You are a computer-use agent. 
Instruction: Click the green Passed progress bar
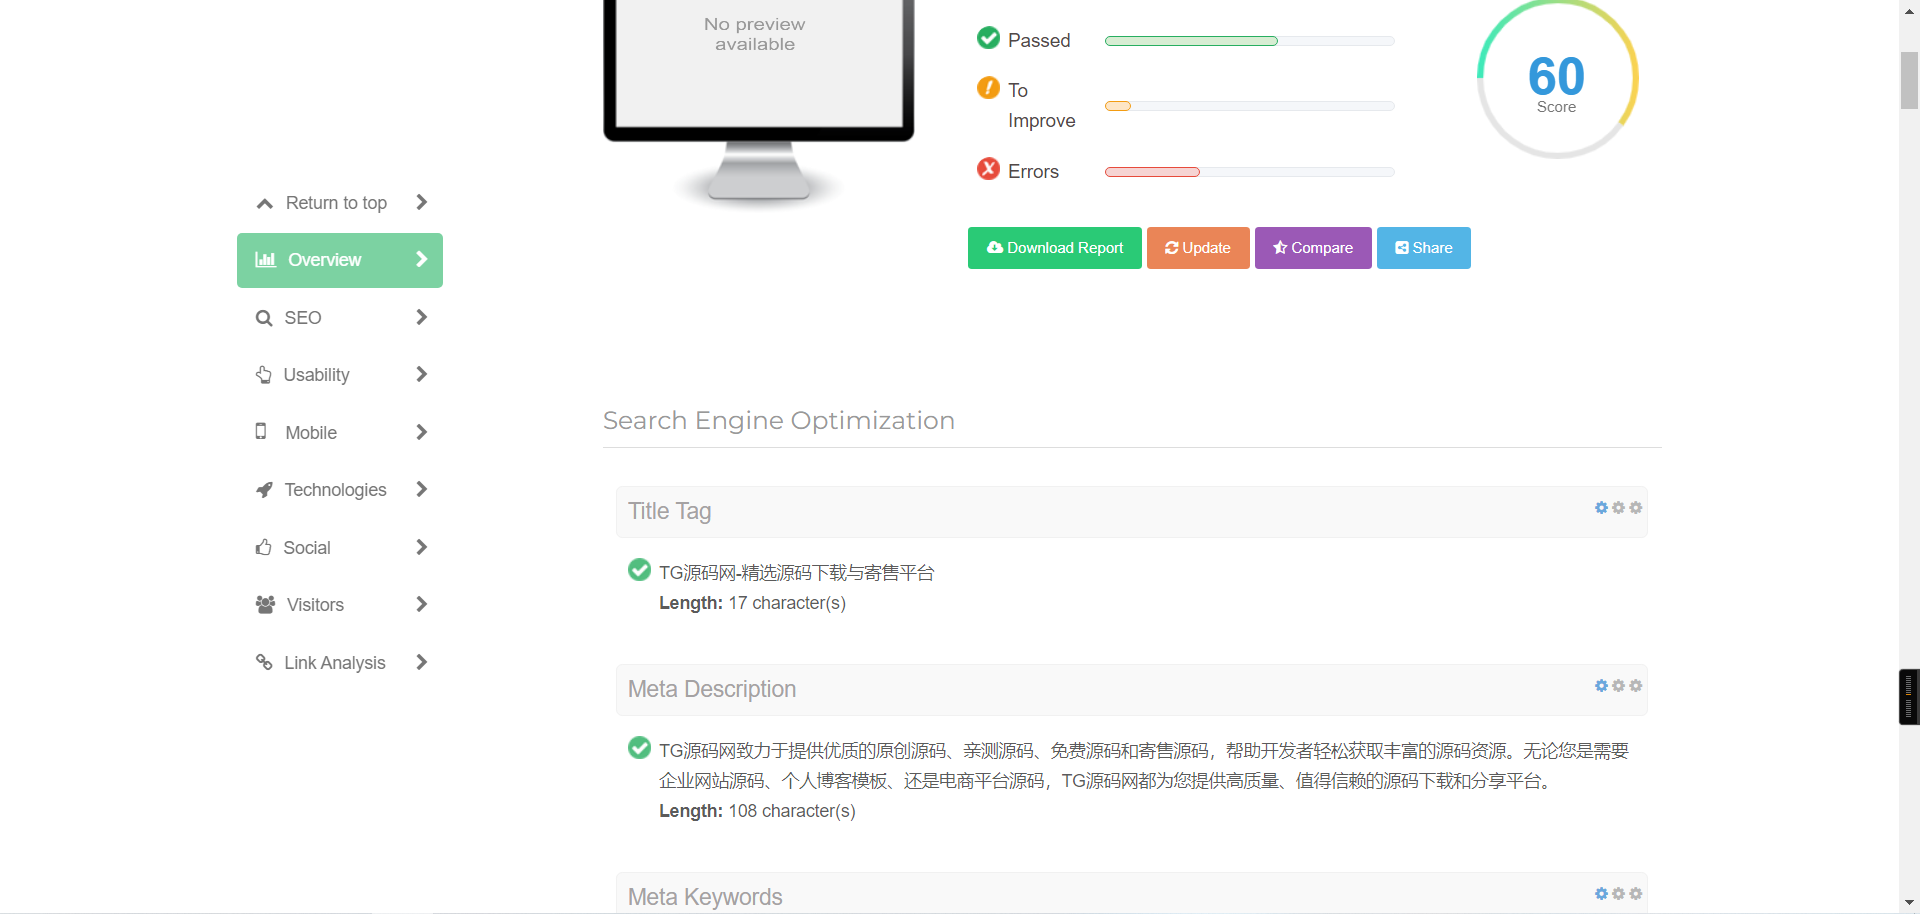[1190, 41]
